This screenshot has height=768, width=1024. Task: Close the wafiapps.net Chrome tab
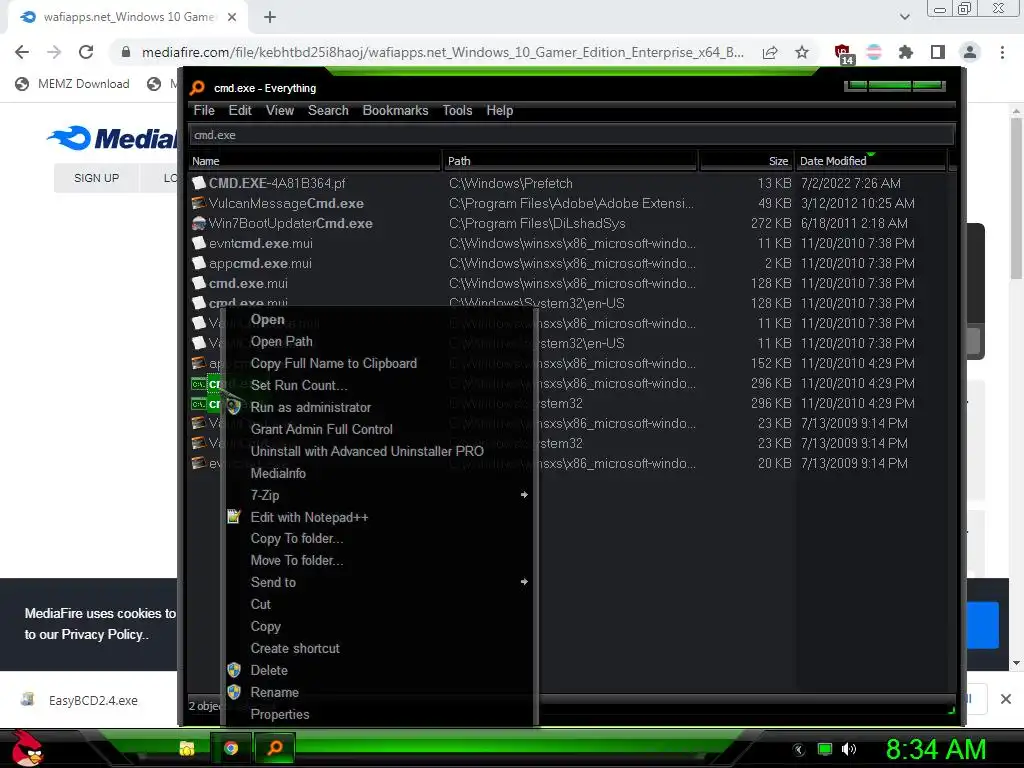tap(232, 17)
